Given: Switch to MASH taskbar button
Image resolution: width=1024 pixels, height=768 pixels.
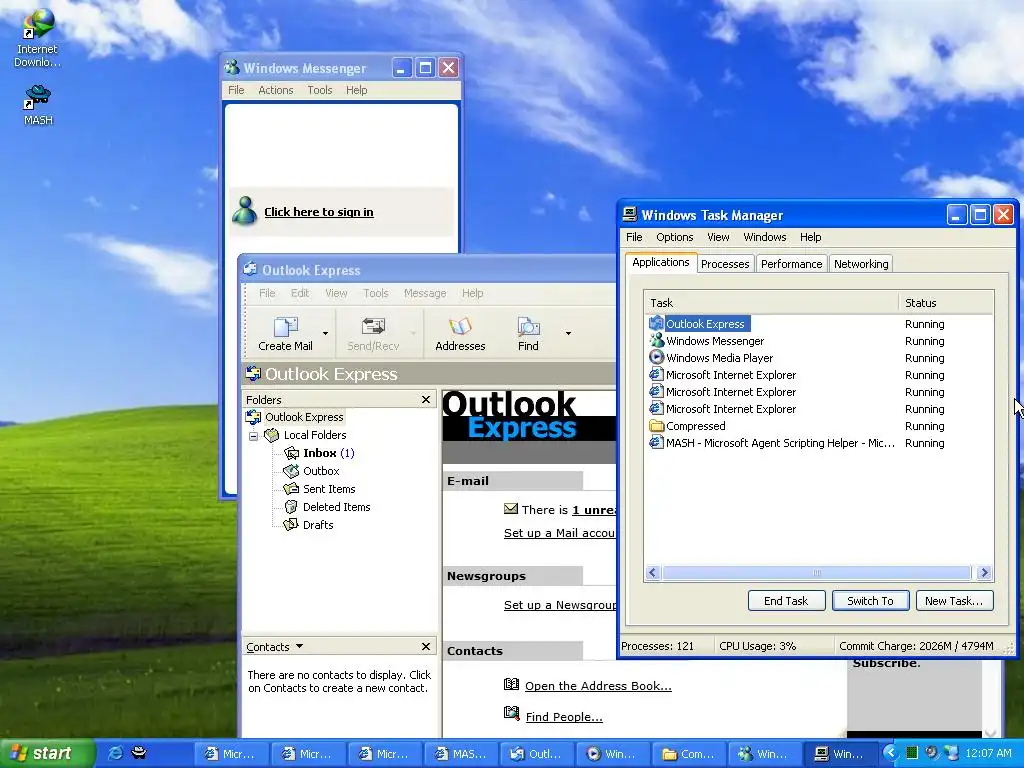Looking at the screenshot, I should click(460, 754).
